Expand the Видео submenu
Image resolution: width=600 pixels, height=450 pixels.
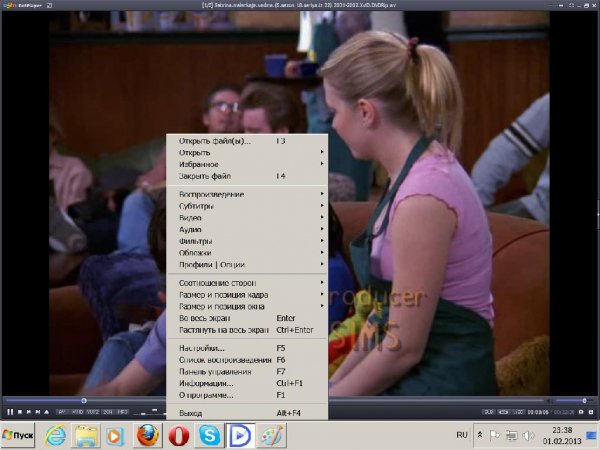coord(247,218)
